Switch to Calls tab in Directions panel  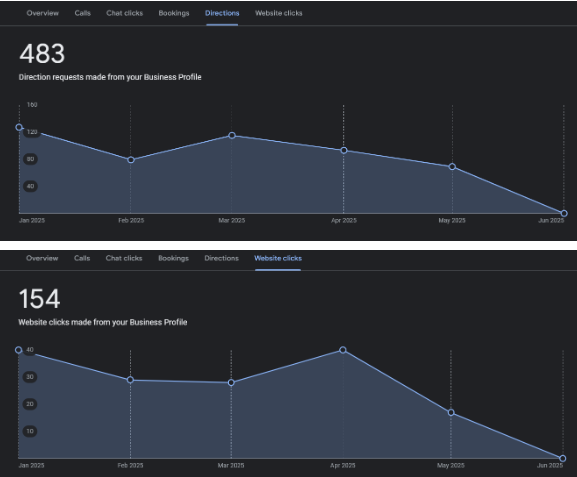click(82, 13)
